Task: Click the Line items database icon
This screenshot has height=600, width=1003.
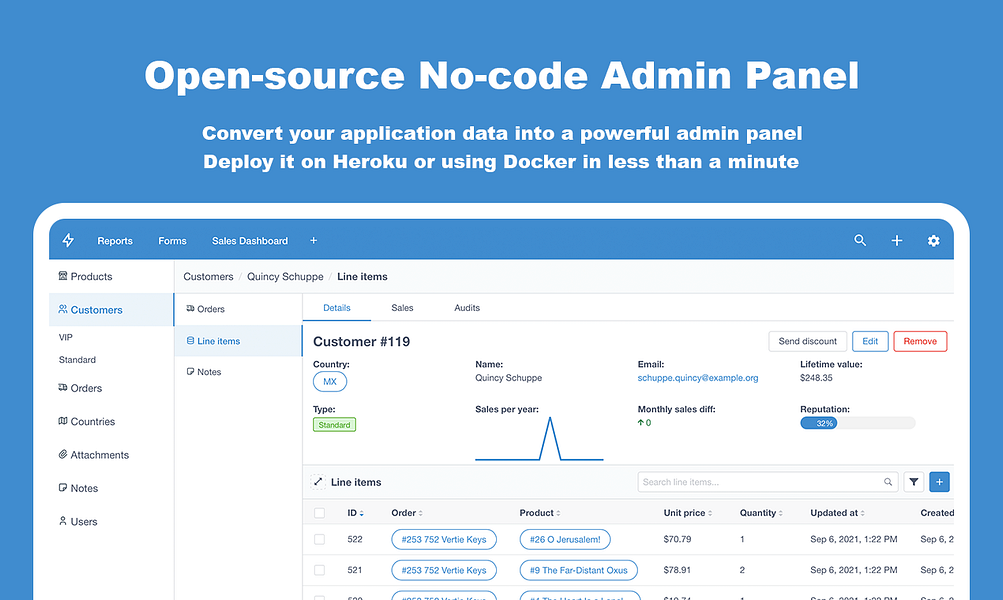Action: click(190, 340)
